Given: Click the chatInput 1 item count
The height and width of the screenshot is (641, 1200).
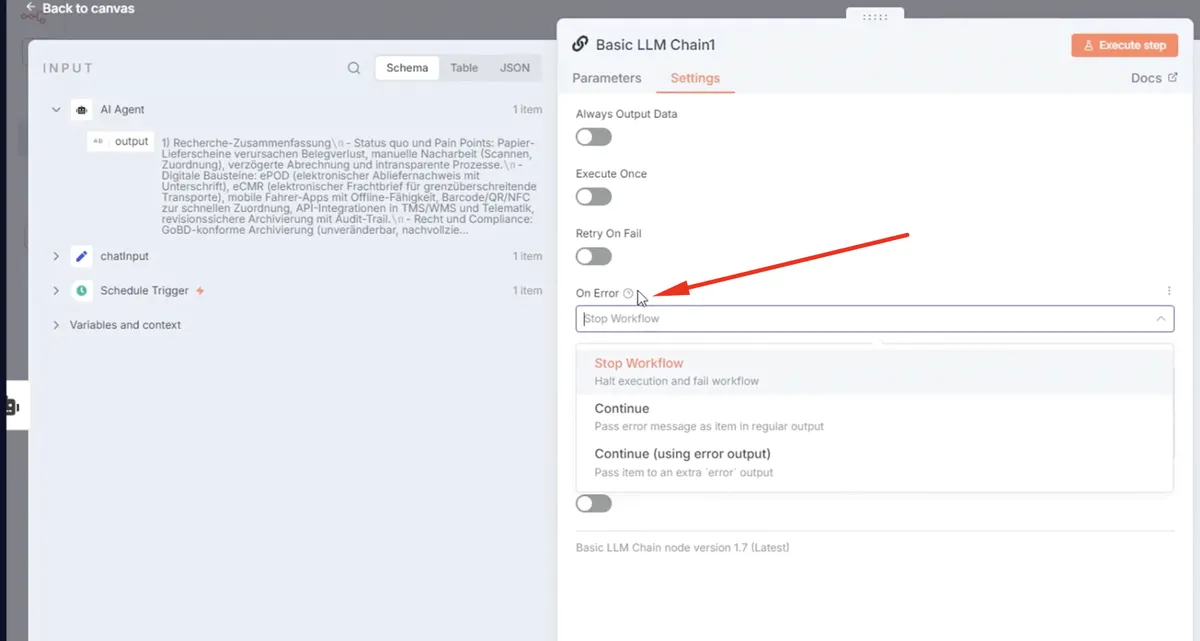Looking at the screenshot, I should coord(527,256).
